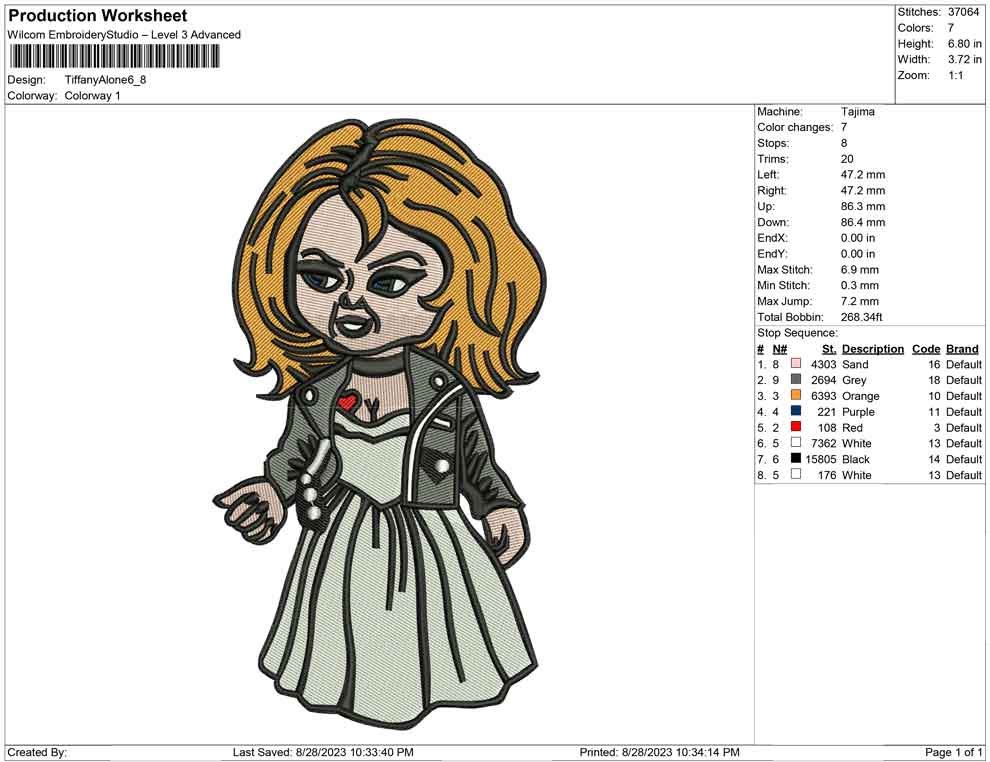Click the Min Stitch value '0.3 mm'

[x=859, y=285]
